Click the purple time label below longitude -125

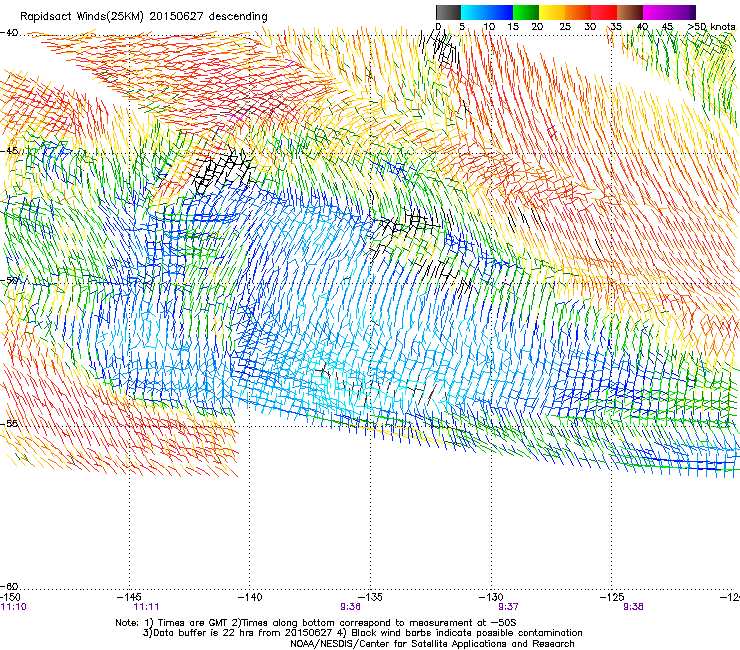633,607
